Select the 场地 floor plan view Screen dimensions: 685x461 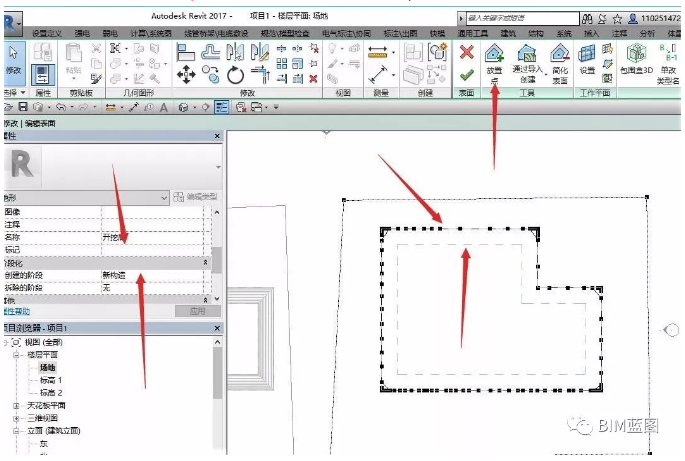point(48,367)
